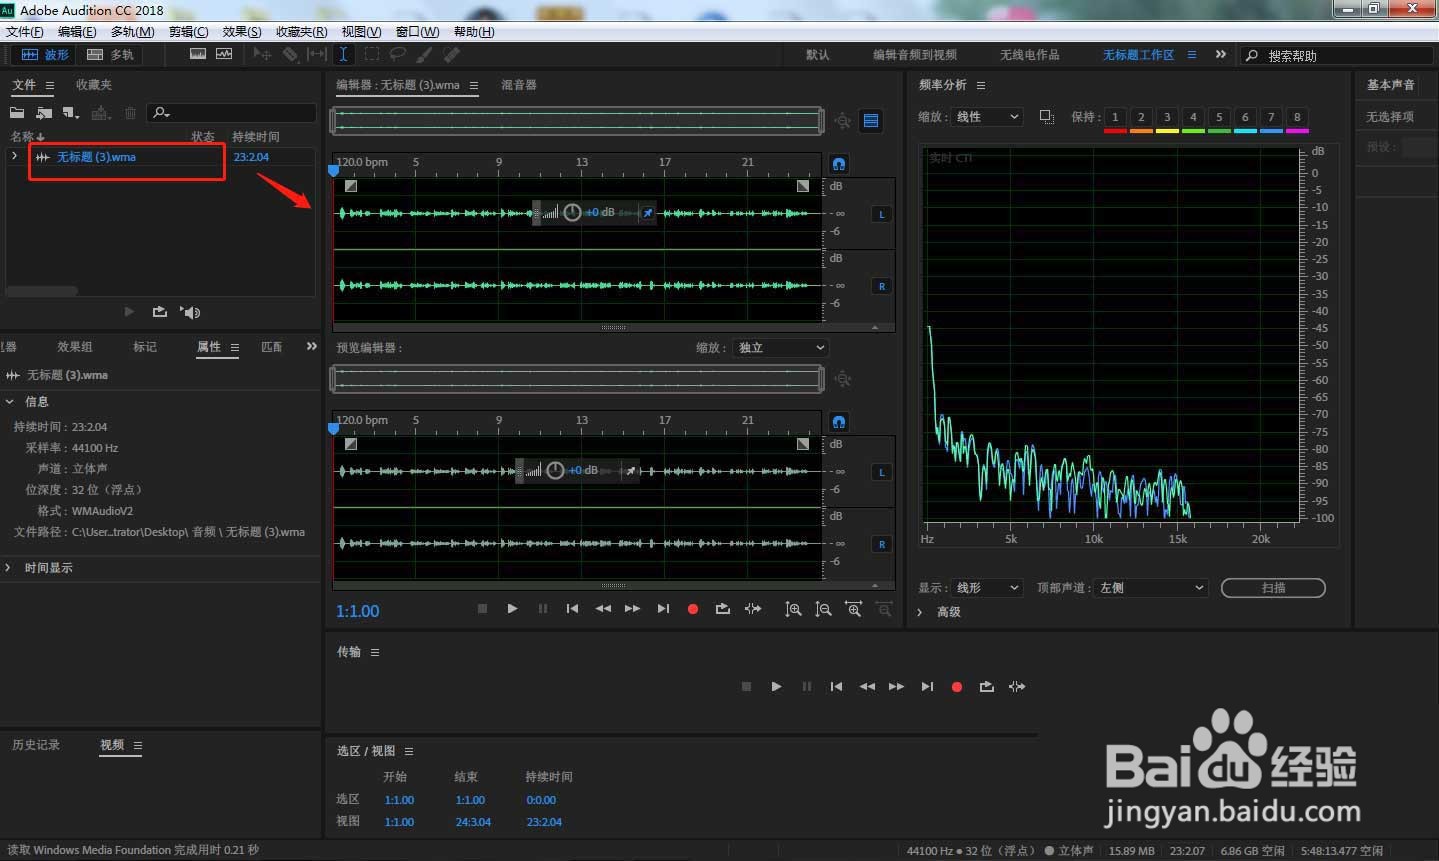1439x861 pixels.
Task: Open 显示 线形 dropdown
Action: coord(986,588)
